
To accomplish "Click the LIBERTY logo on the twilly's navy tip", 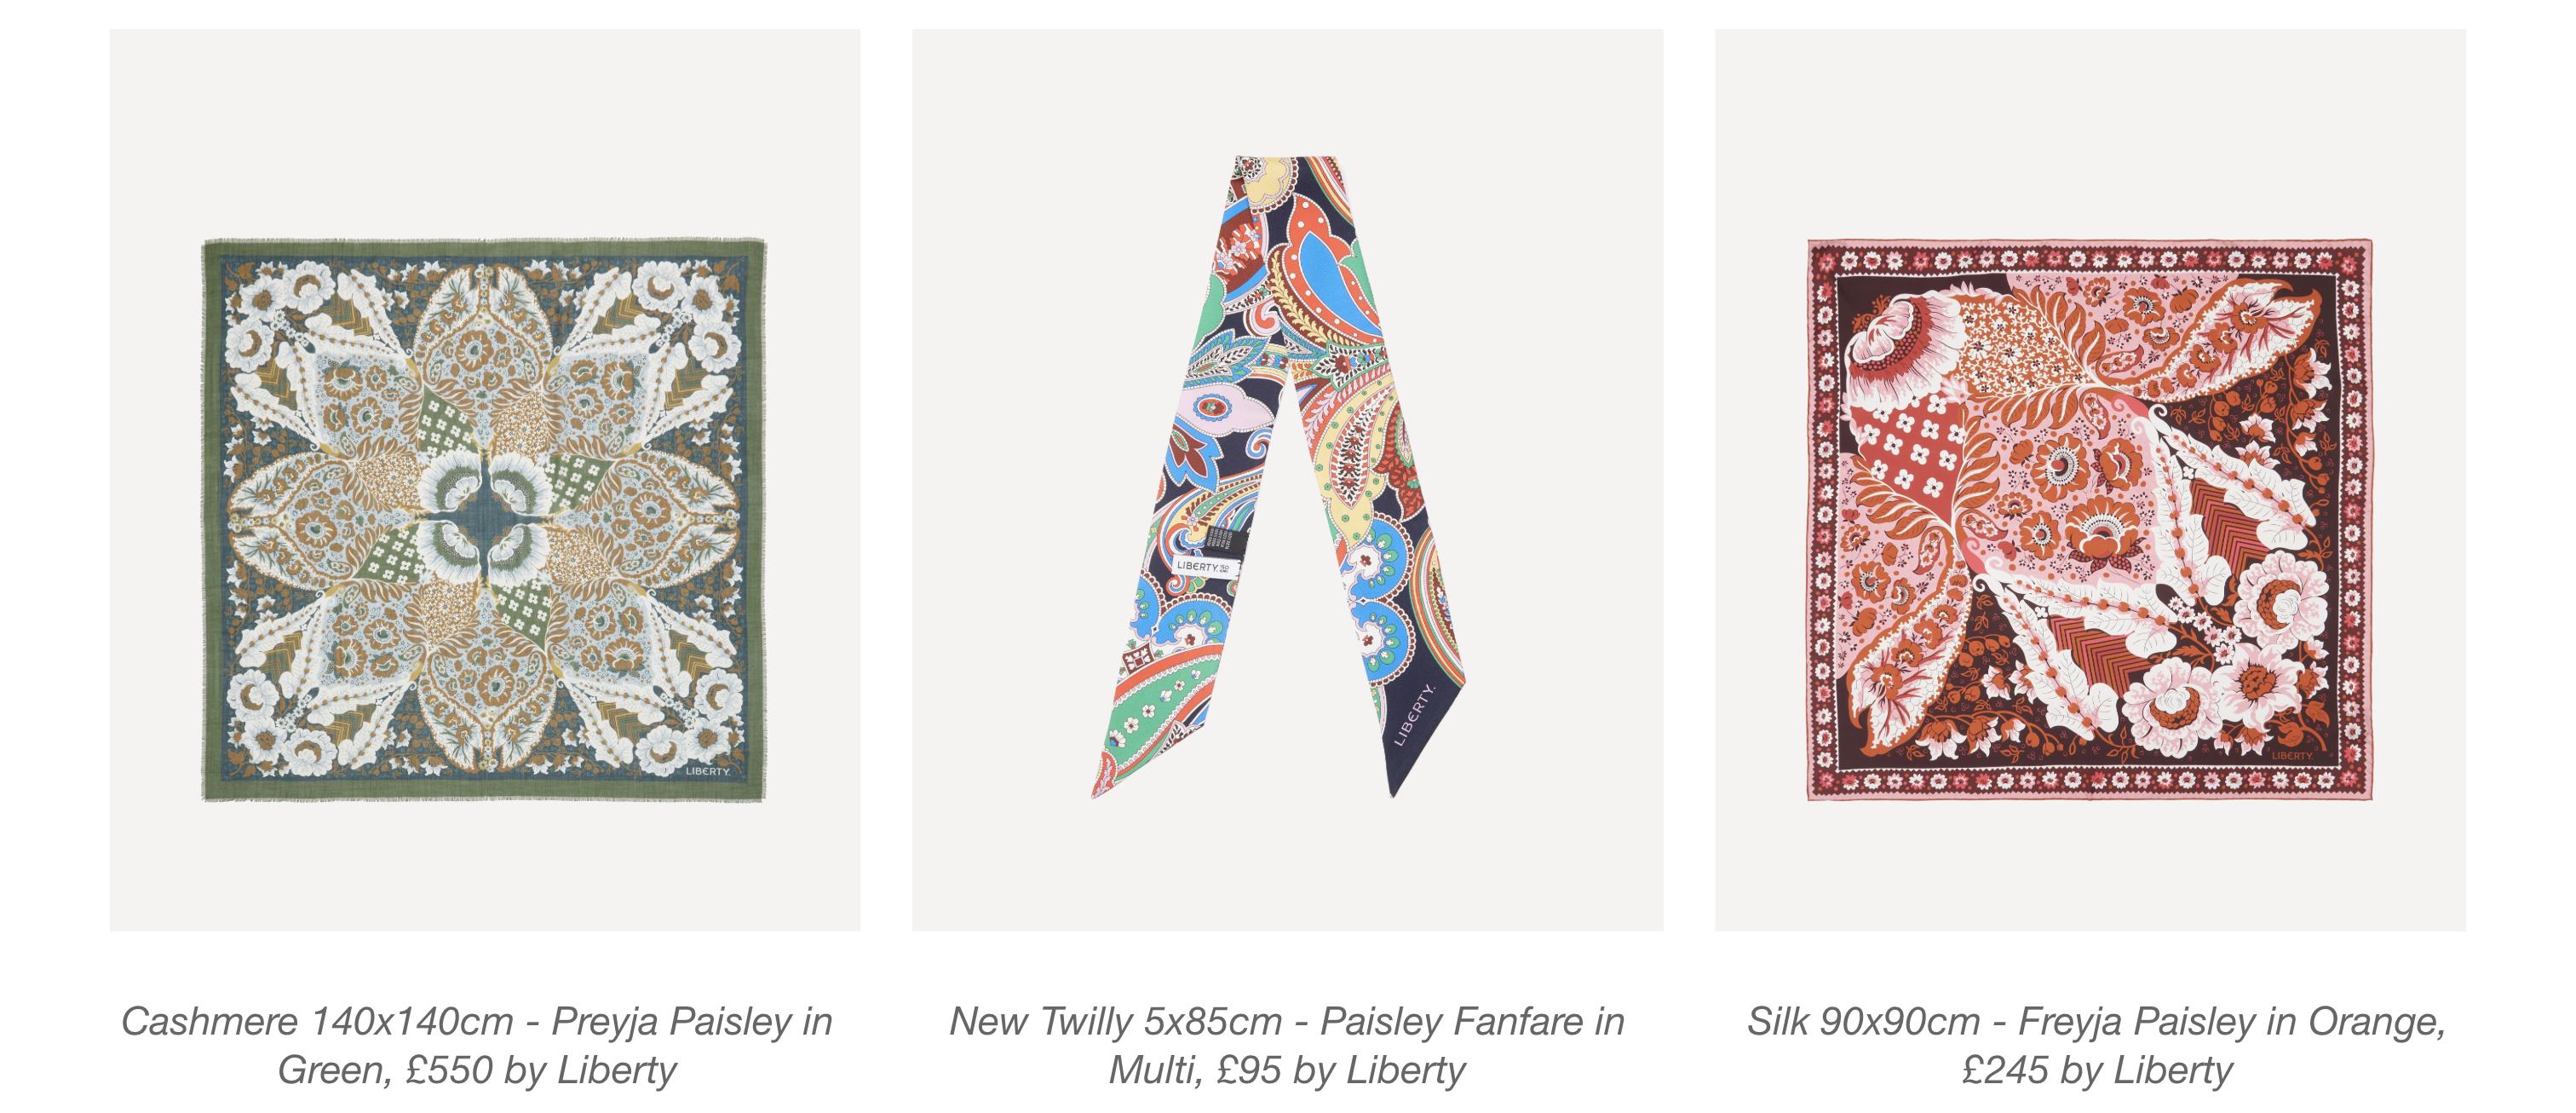I will point(1415,715).
